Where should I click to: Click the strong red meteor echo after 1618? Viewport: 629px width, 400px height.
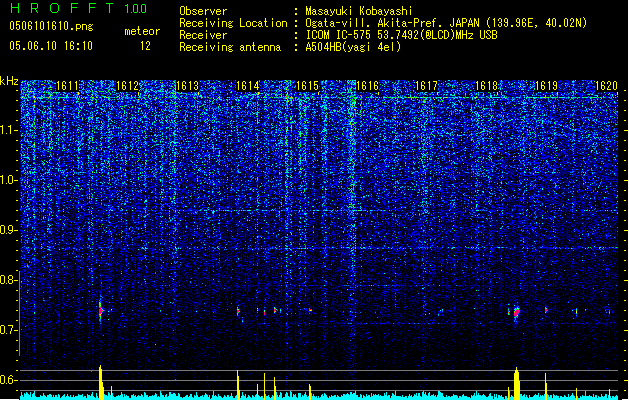coord(517,312)
